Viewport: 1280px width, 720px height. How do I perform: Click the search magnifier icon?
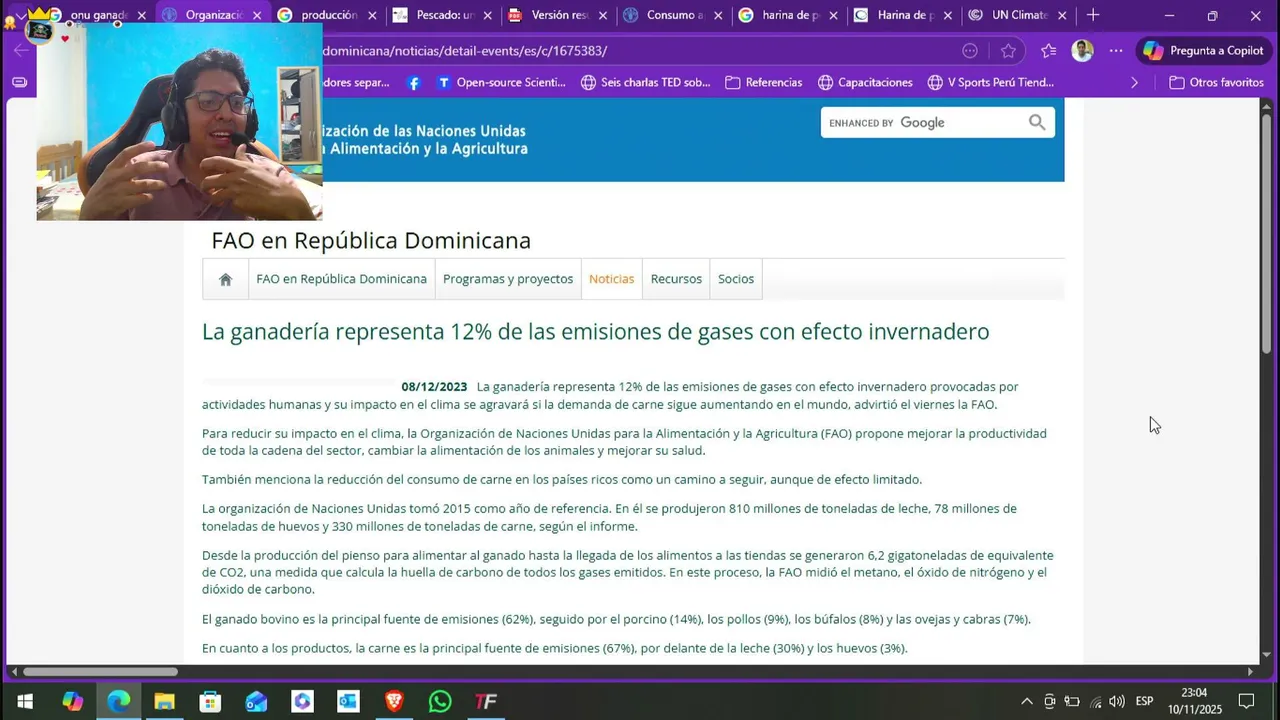(1037, 123)
